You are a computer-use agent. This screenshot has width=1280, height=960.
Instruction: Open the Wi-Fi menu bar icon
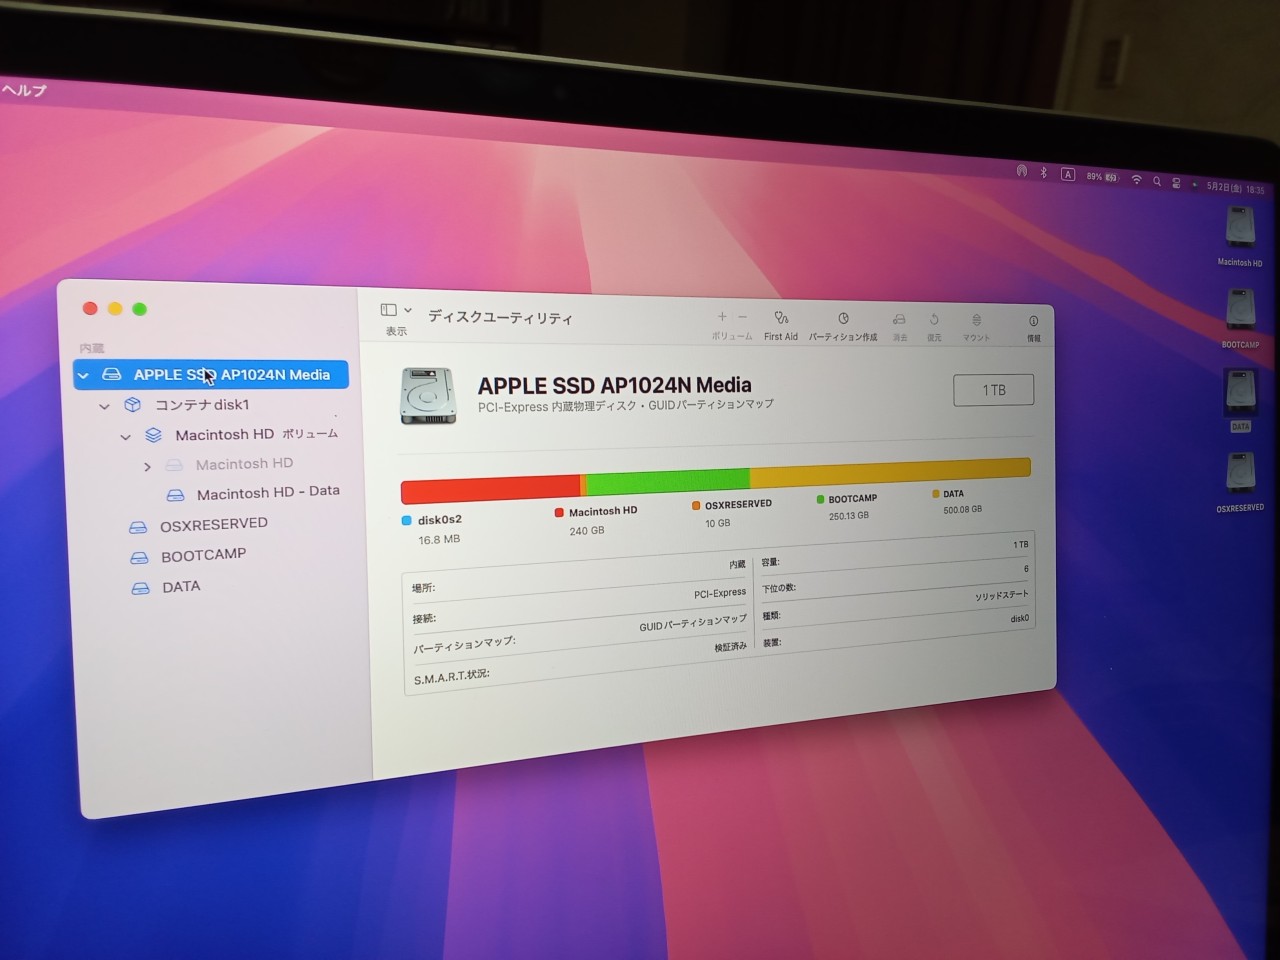point(1136,179)
